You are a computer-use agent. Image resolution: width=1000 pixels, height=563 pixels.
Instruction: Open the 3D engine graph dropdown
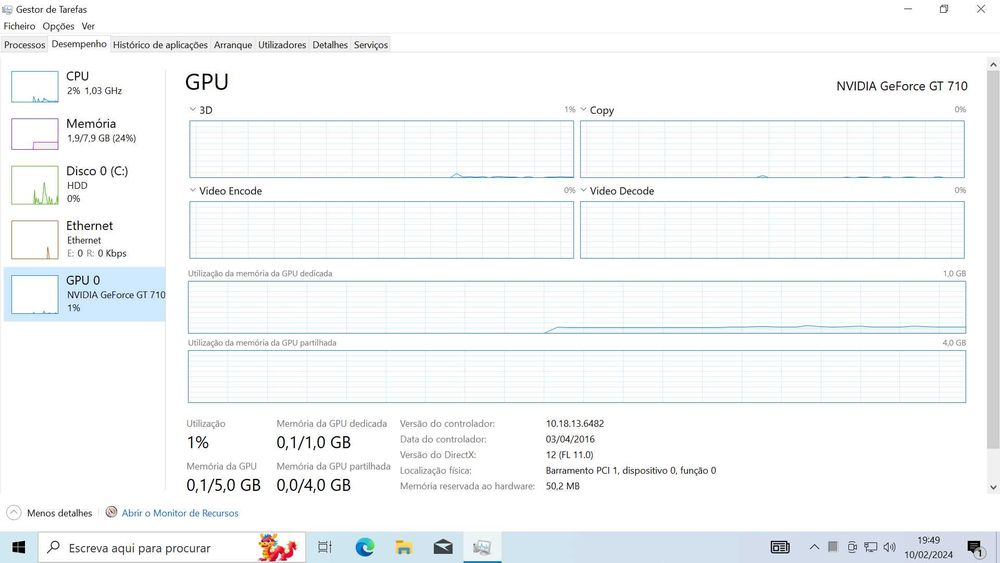193,110
